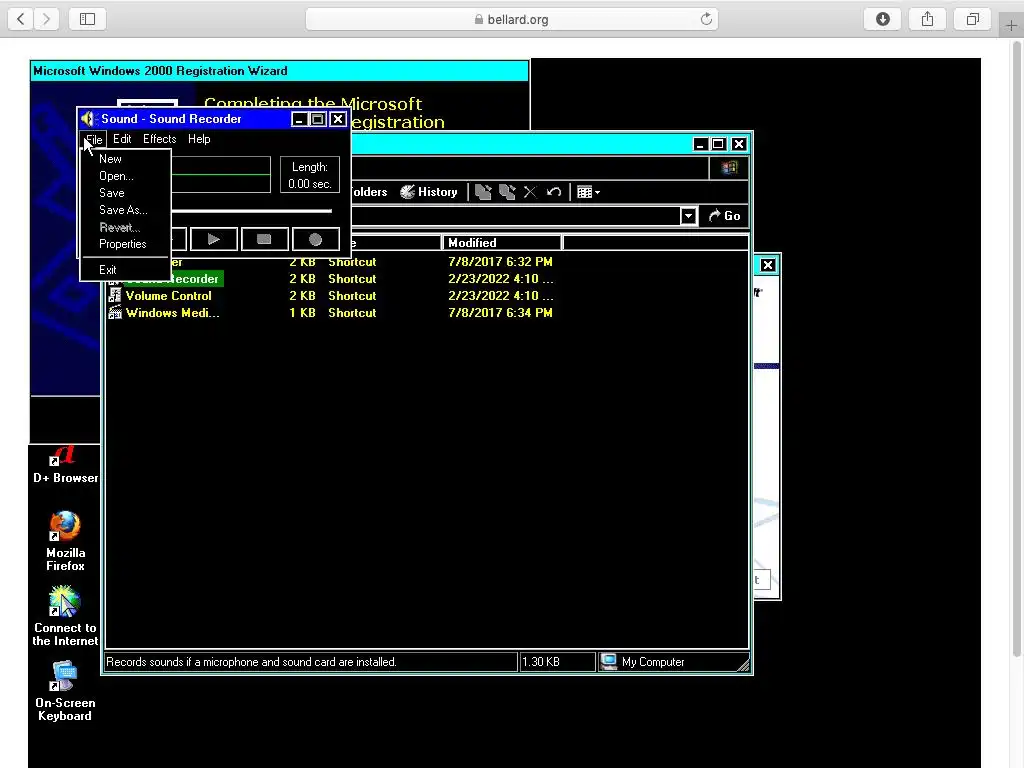The width and height of the screenshot is (1024, 768).
Task: Click My Computer icon in Explorer status bar
Action: tap(609, 662)
